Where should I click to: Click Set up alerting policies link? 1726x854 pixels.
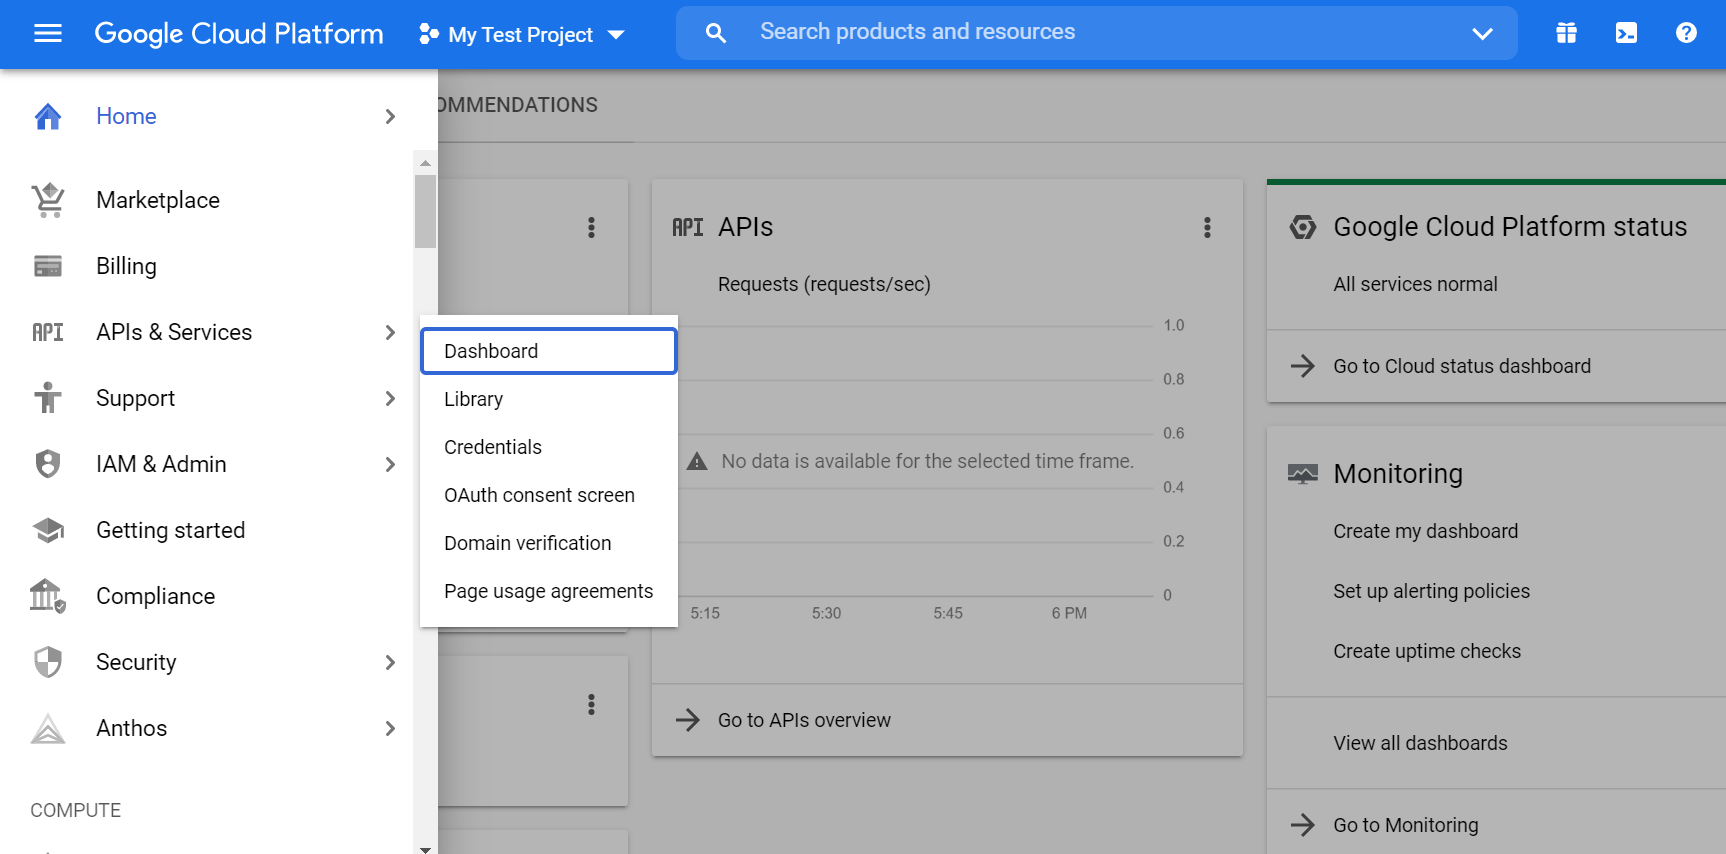(1431, 591)
